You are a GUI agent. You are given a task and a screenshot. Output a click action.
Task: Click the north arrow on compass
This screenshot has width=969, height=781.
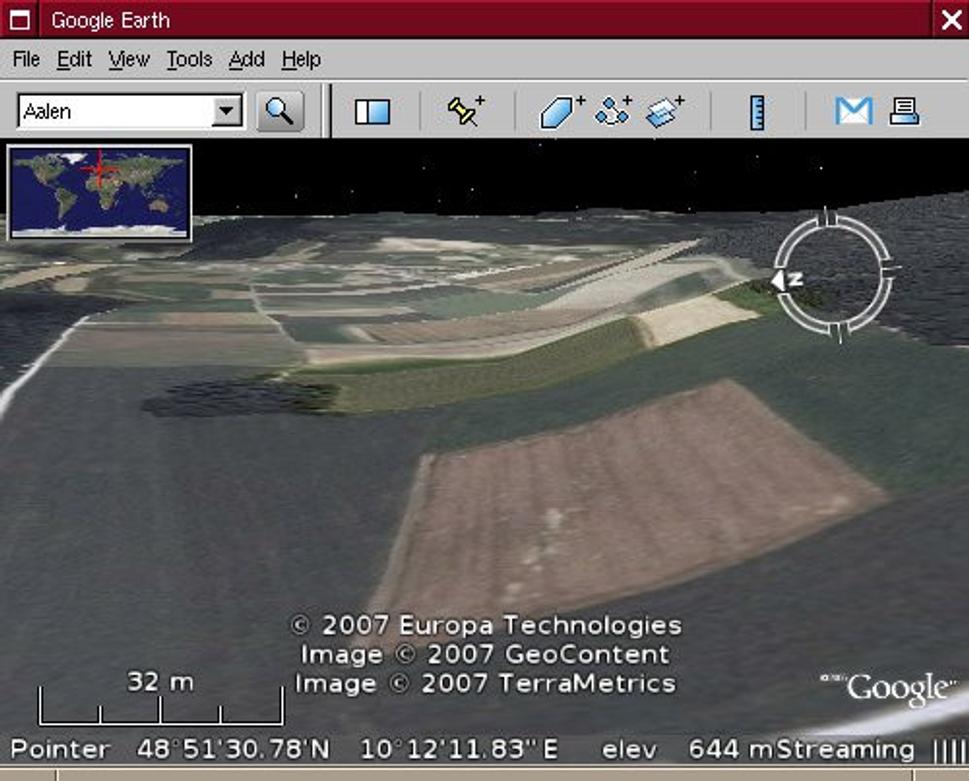pos(786,281)
